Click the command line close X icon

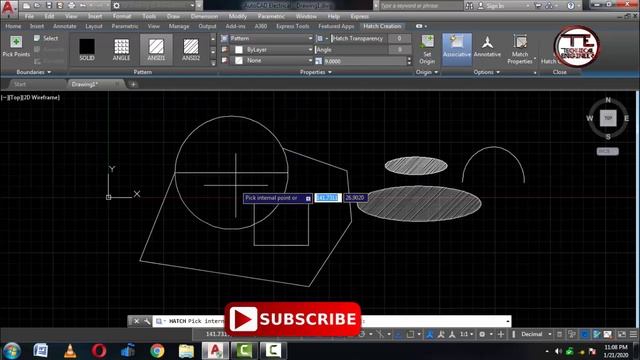(x=136, y=321)
